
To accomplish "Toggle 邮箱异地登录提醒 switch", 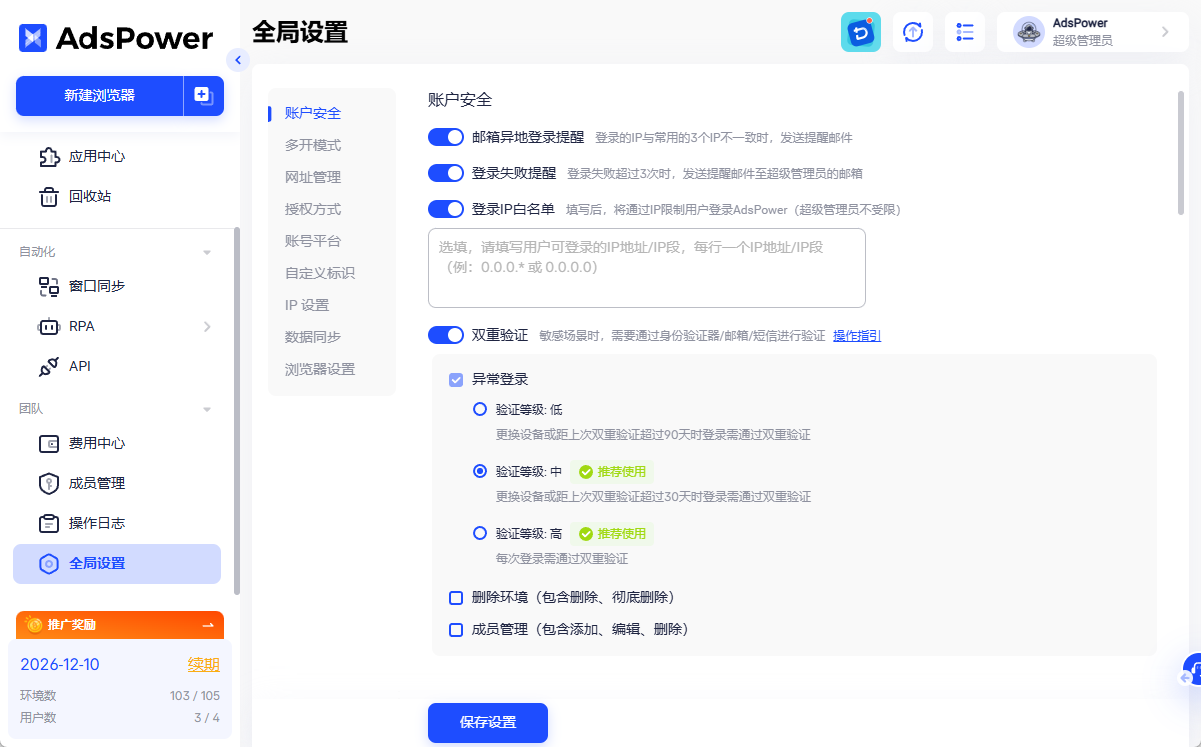I will click(x=446, y=137).
